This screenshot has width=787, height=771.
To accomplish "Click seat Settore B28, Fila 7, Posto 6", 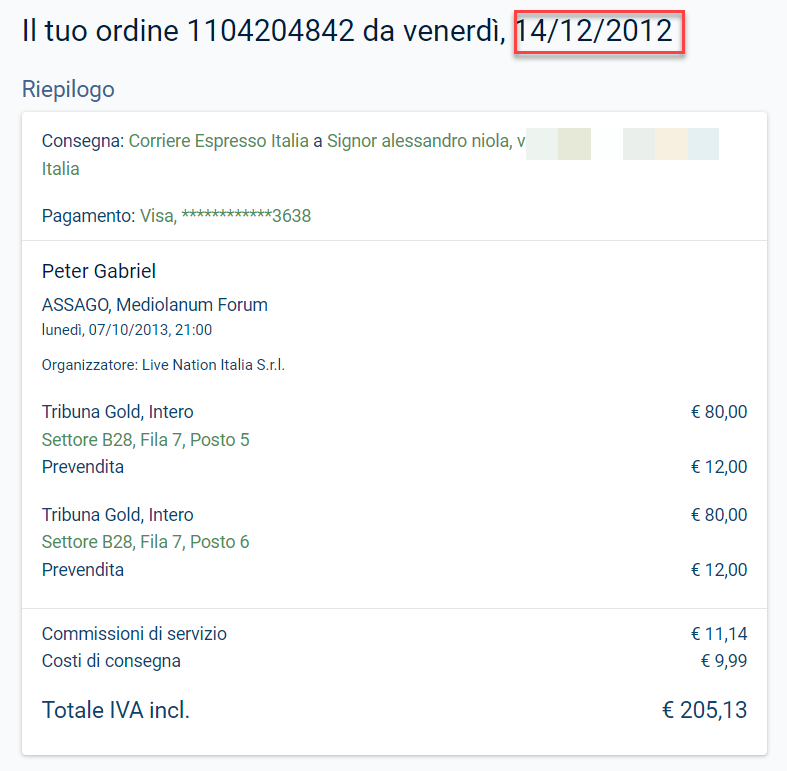I will coord(146,542).
